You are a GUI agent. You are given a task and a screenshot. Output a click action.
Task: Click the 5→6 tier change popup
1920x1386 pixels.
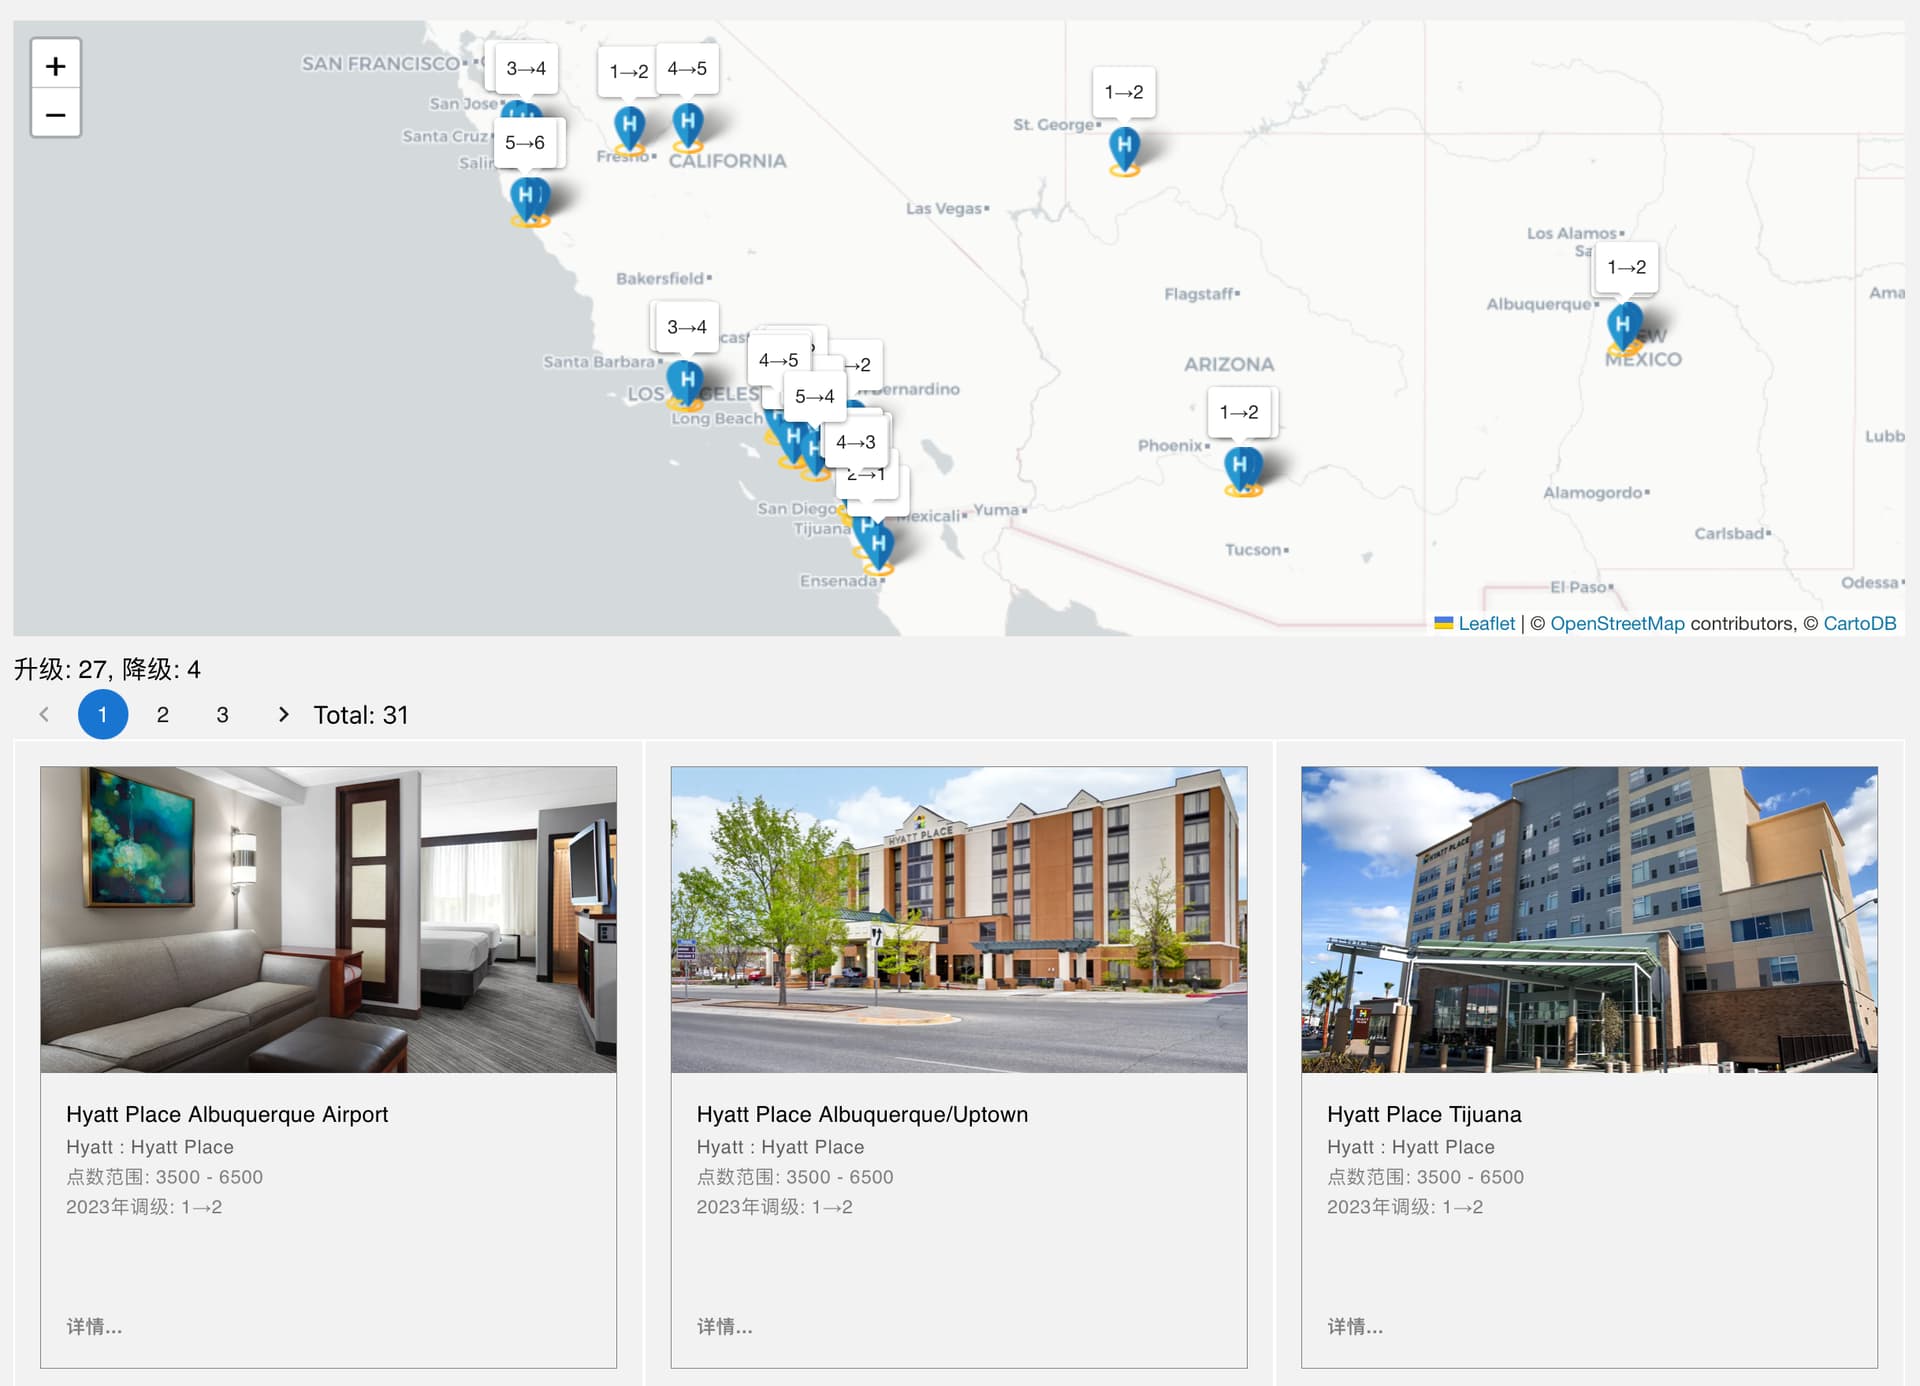click(x=525, y=143)
